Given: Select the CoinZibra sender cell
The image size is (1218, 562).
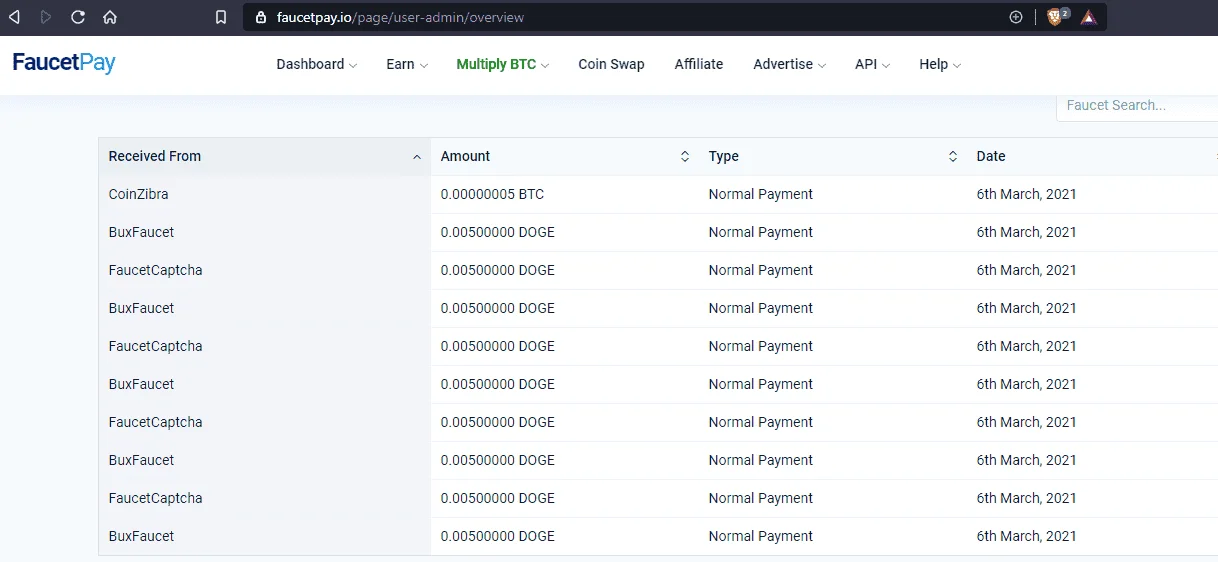Looking at the screenshot, I should click(x=265, y=195).
